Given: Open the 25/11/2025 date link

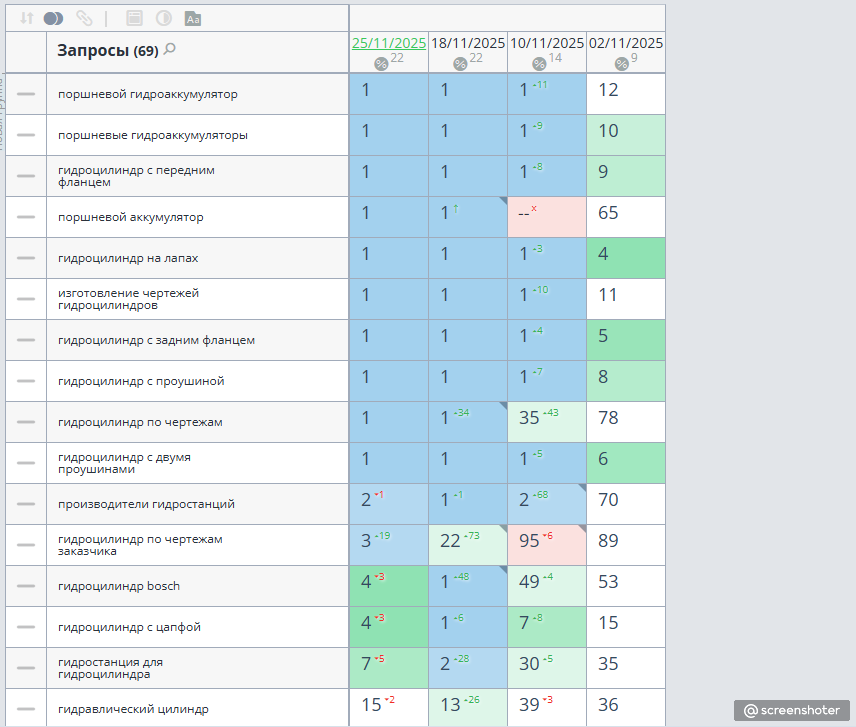Looking at the screenshot, I should pyautogui.click(x=389, y=43).
